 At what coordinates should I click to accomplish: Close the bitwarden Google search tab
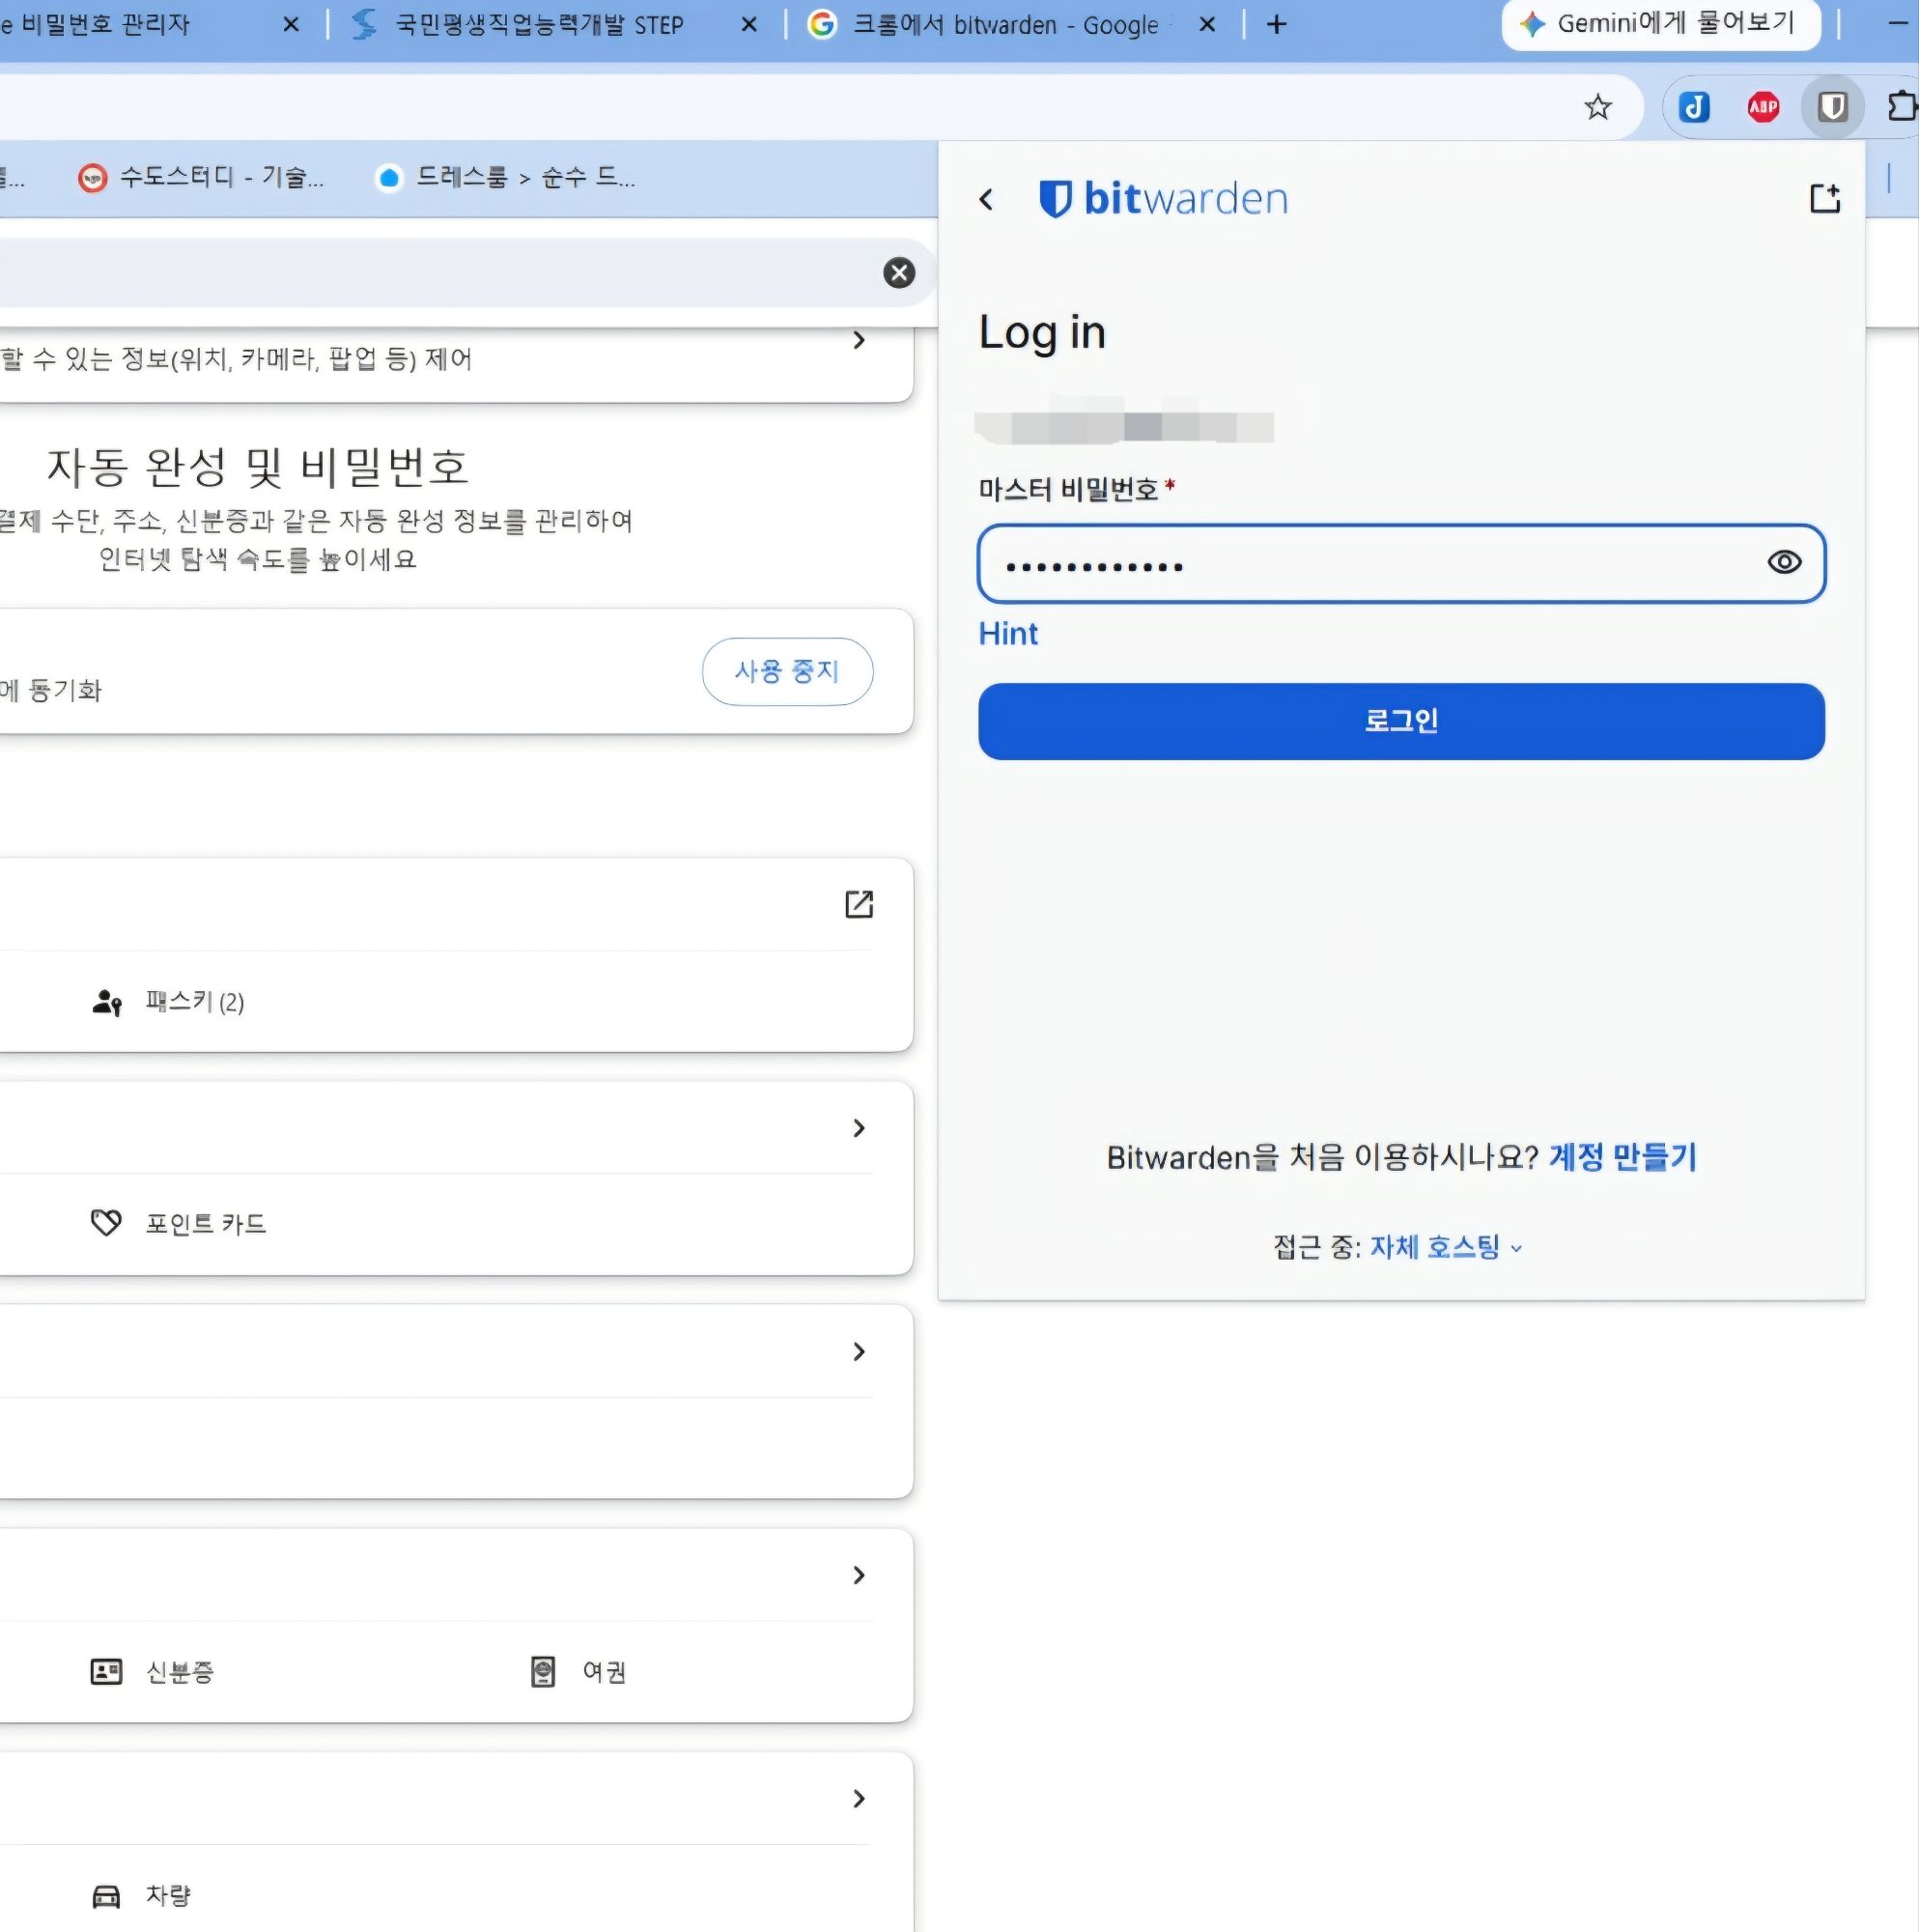click(1207, 24)
